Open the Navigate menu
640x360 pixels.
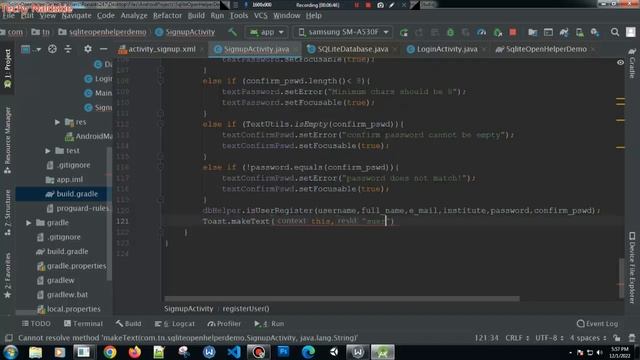pos(76,16)
